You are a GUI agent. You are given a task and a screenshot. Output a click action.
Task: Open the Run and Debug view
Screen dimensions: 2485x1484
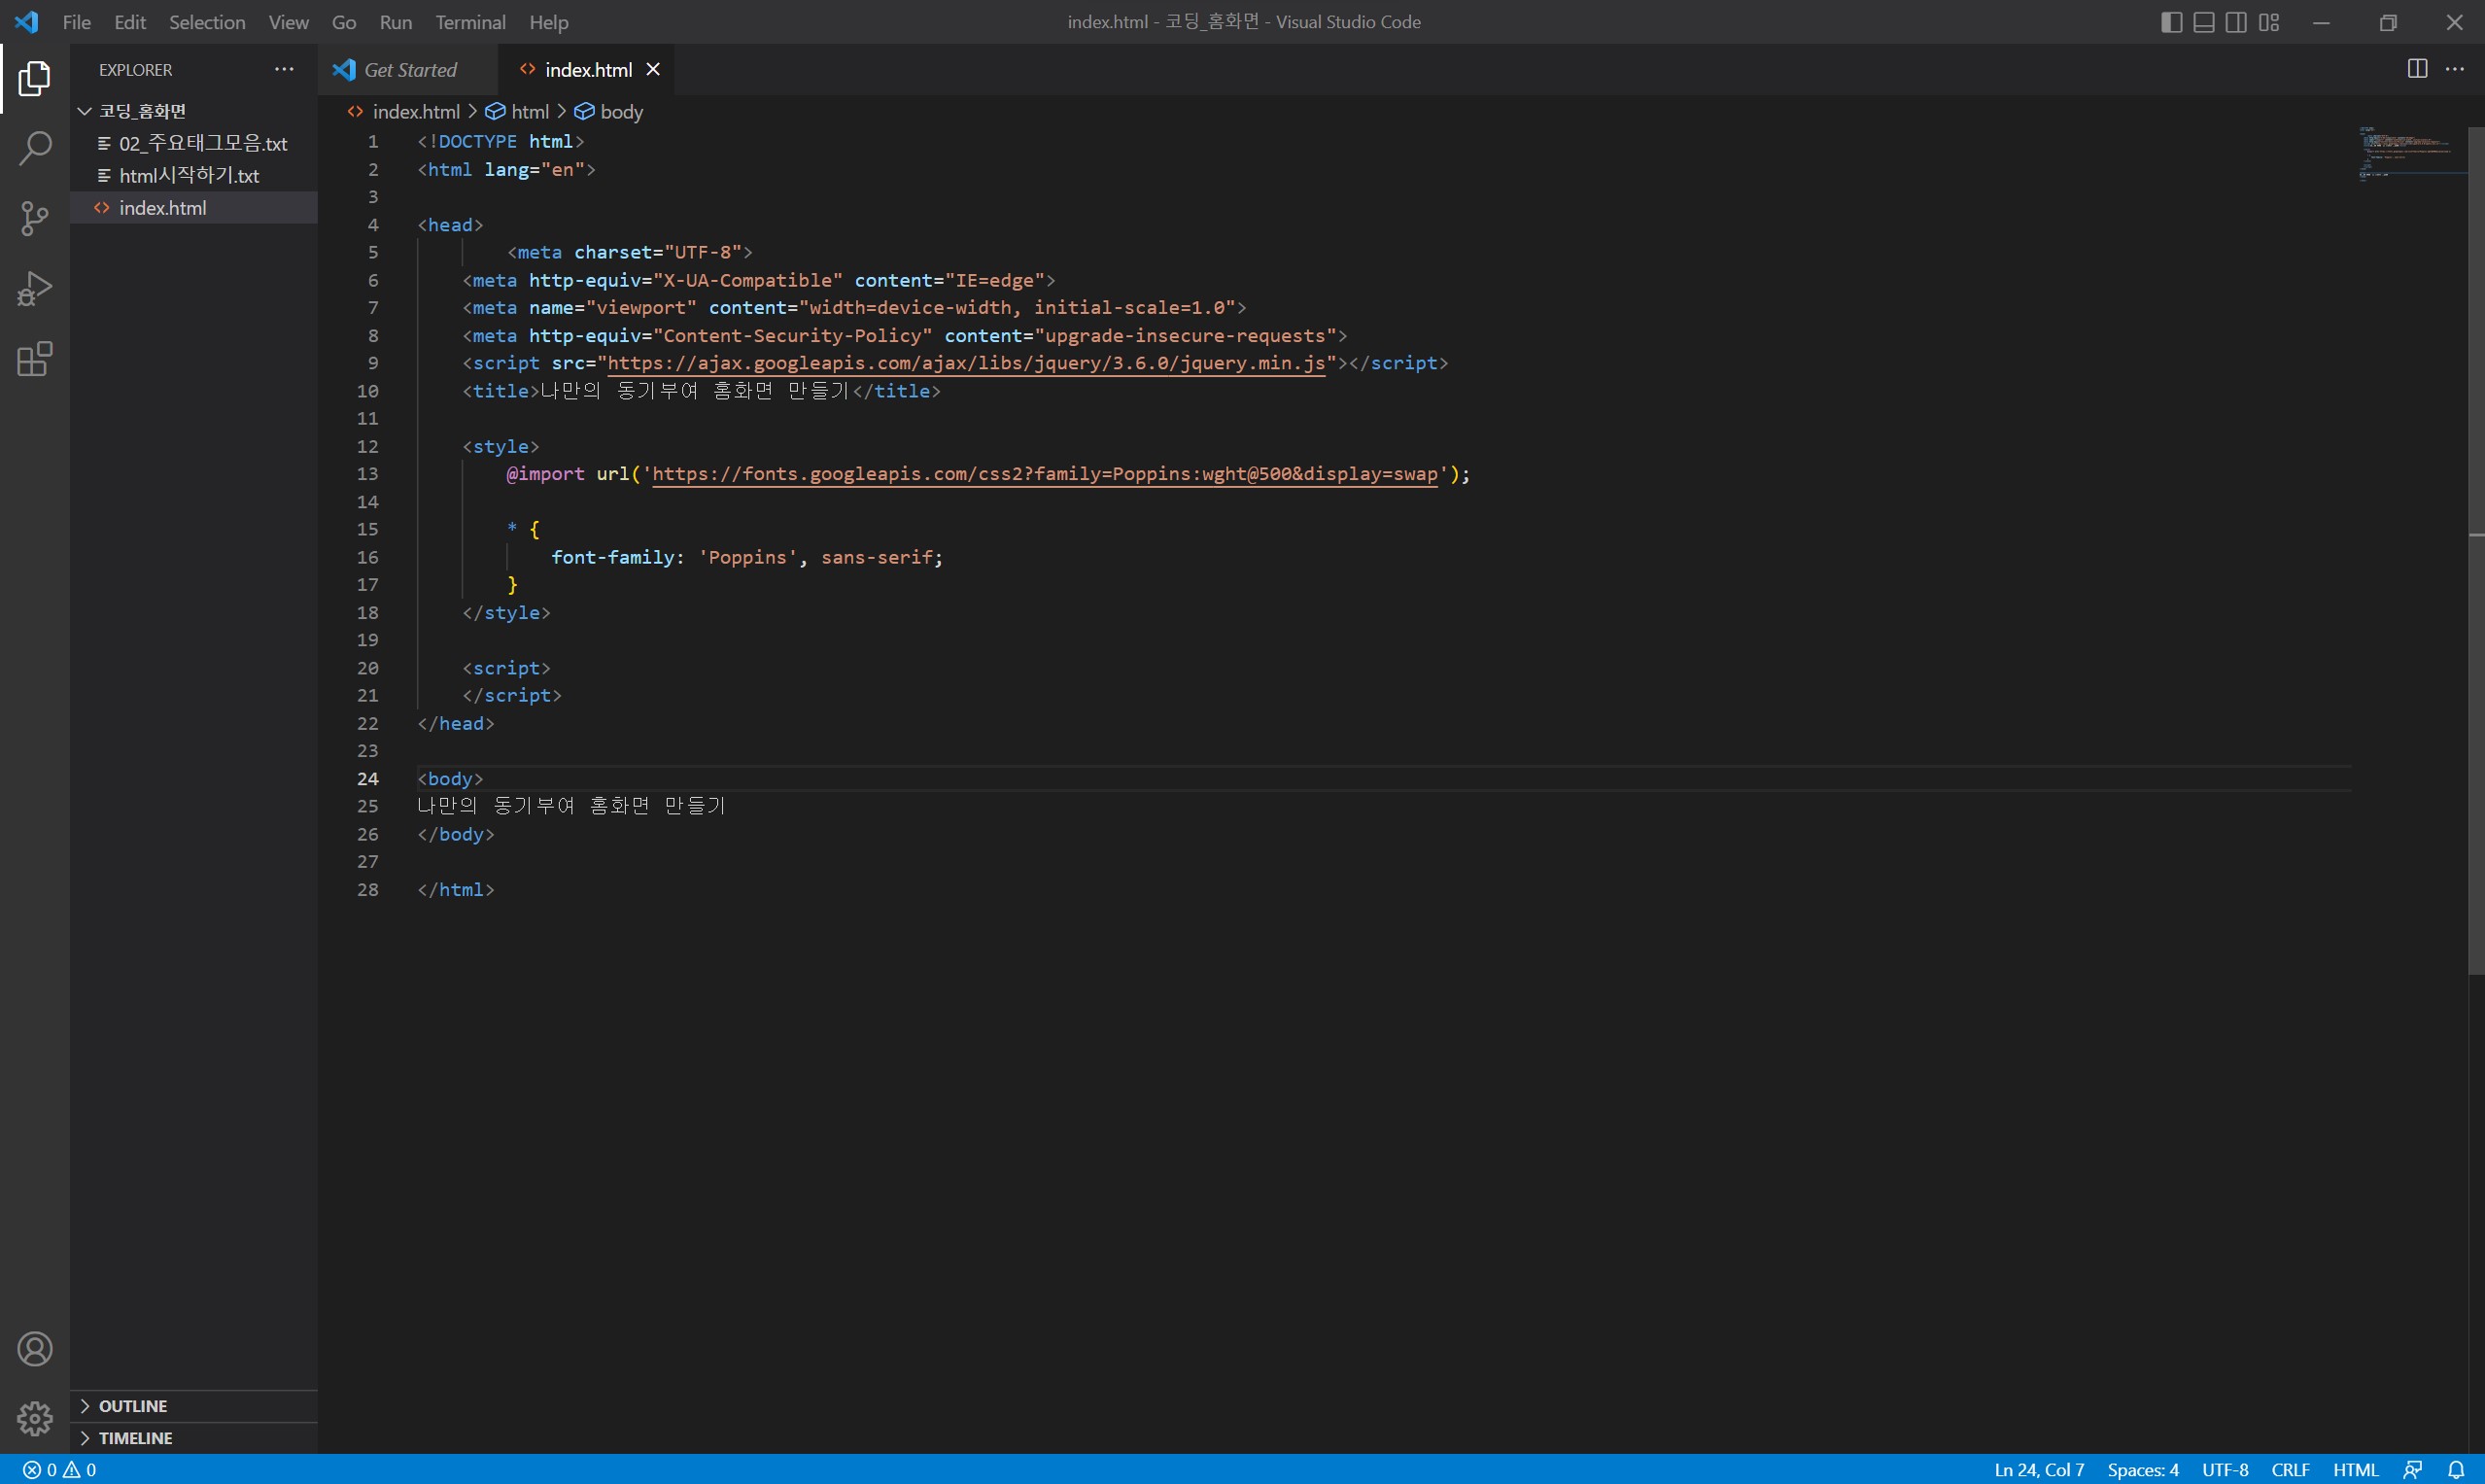pos(35,288)
